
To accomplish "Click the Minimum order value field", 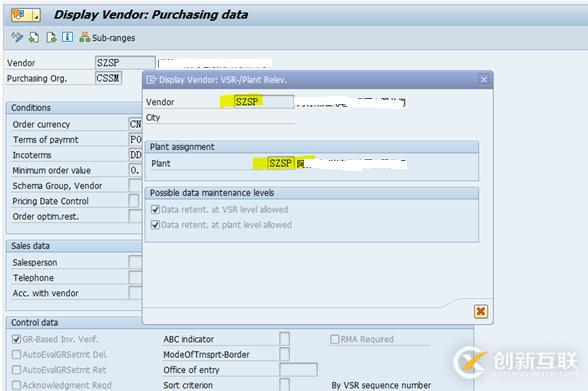I will [x=135, y=170].
